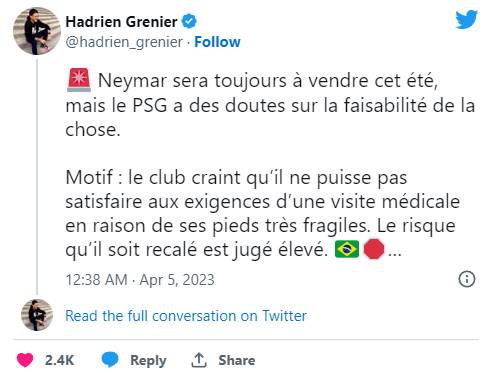Click the red siren emoji

pyautogui.click(x=79, y=80)
